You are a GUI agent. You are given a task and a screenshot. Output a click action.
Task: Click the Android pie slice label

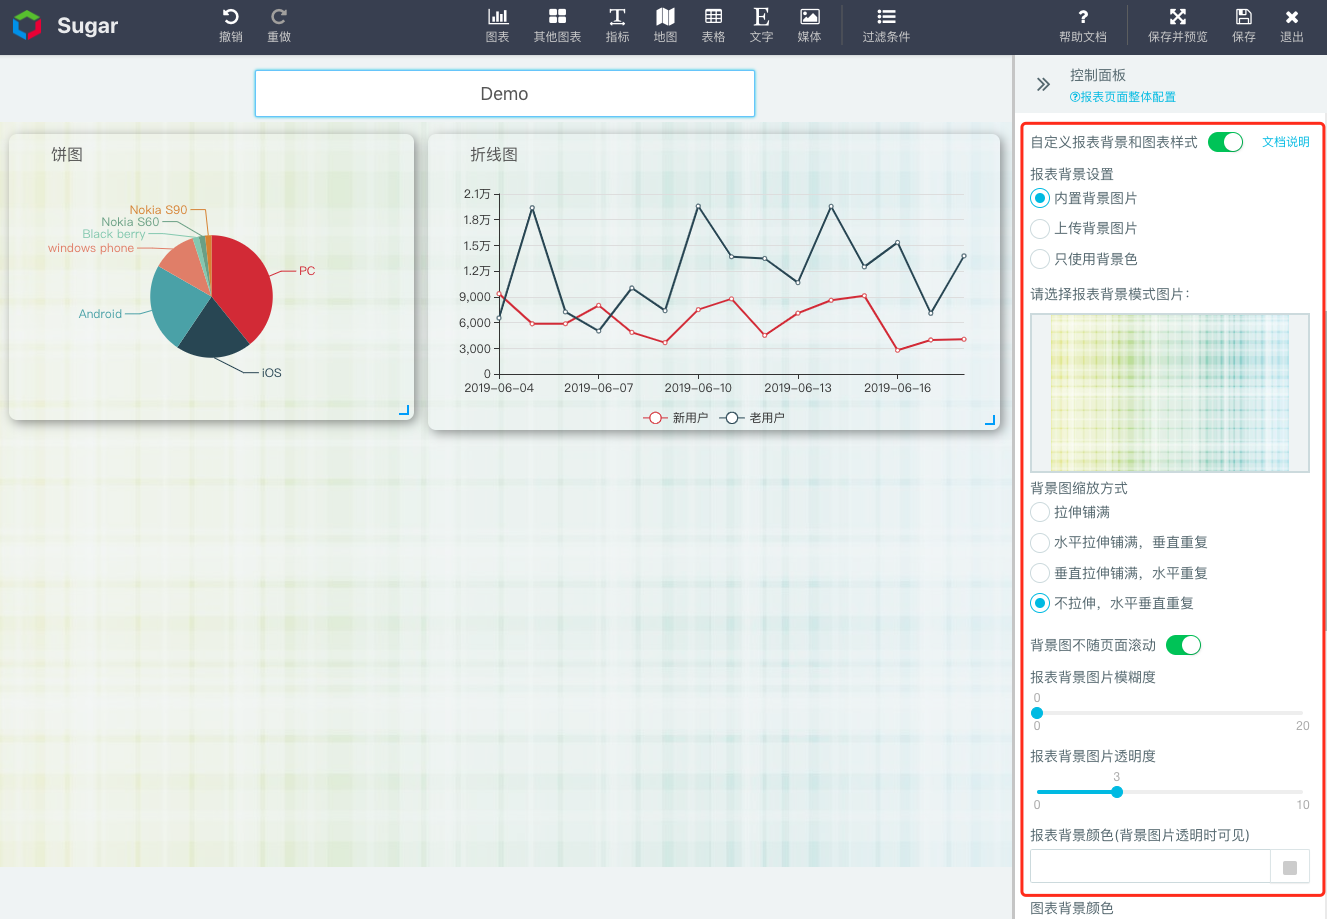(x=100, y=314)
